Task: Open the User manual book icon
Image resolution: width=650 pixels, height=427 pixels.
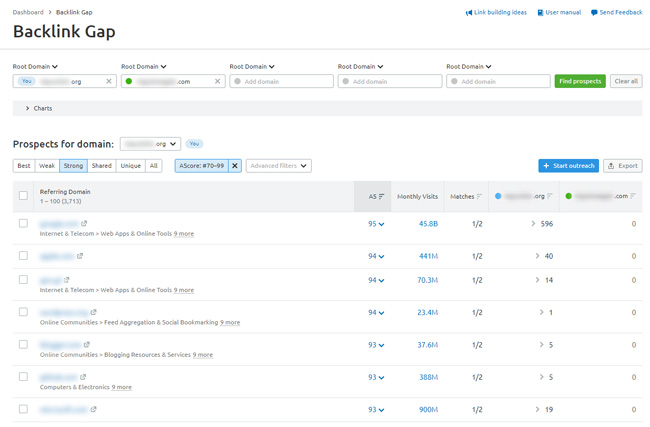Action: [x=541, y=13]
